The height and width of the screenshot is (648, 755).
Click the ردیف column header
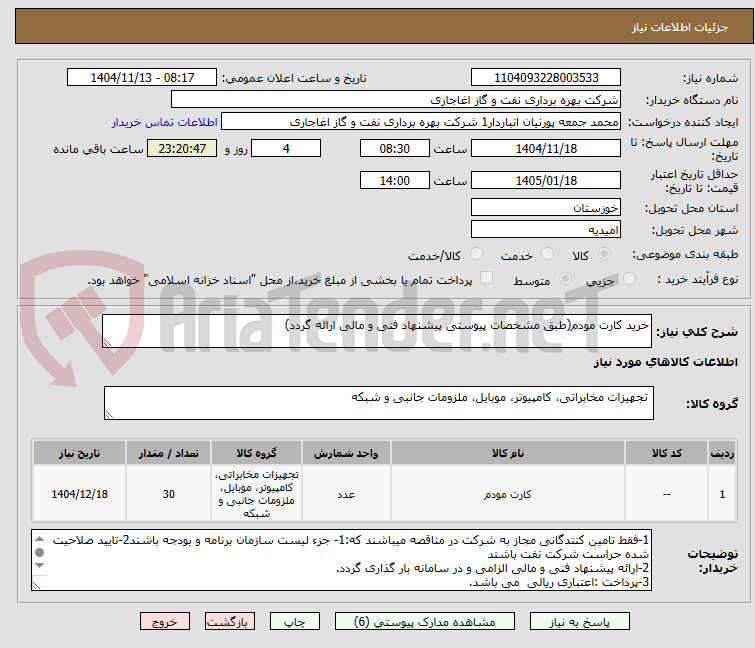[x=722, y=453]
